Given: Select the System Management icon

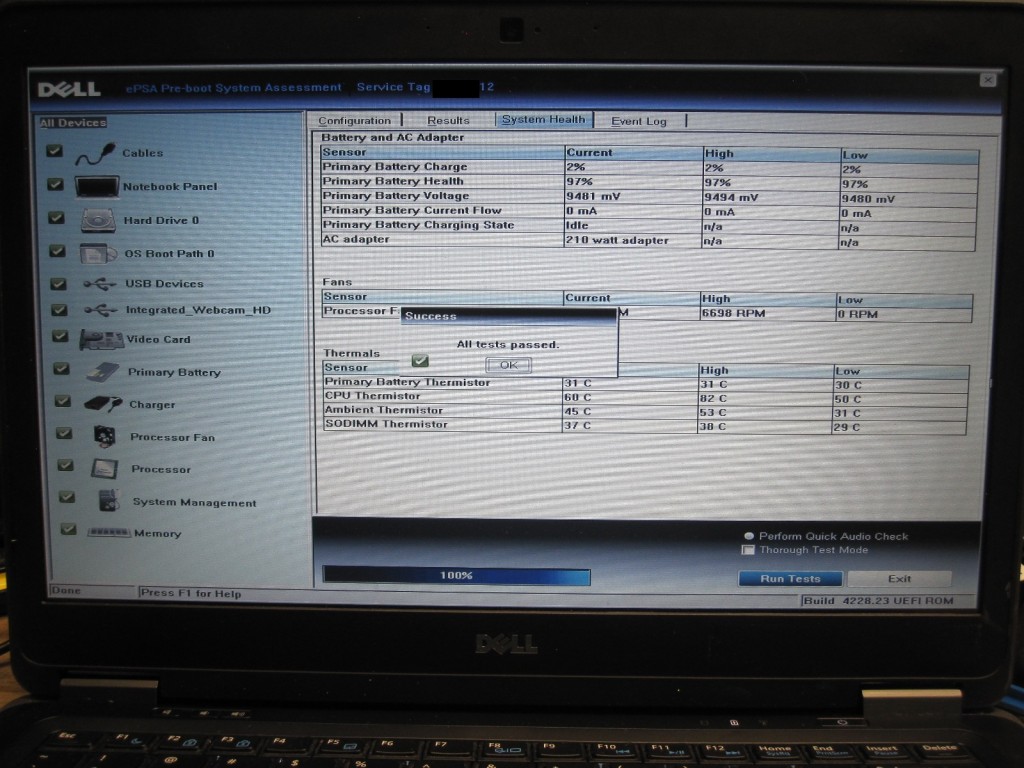Looking at the screenshot, I should (x=108, y=501).
